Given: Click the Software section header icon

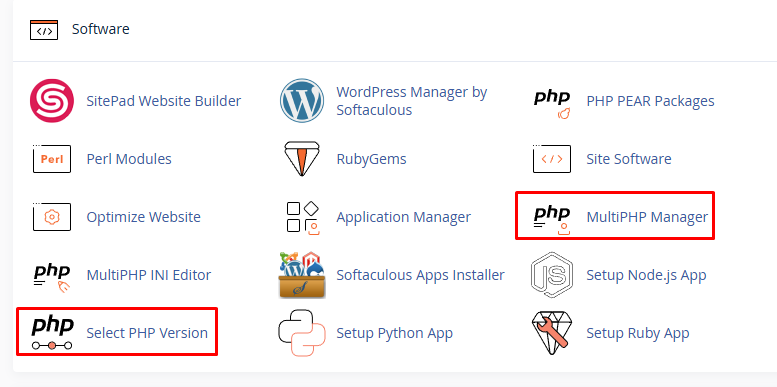Looking at the screenshot, I should 44,29.
